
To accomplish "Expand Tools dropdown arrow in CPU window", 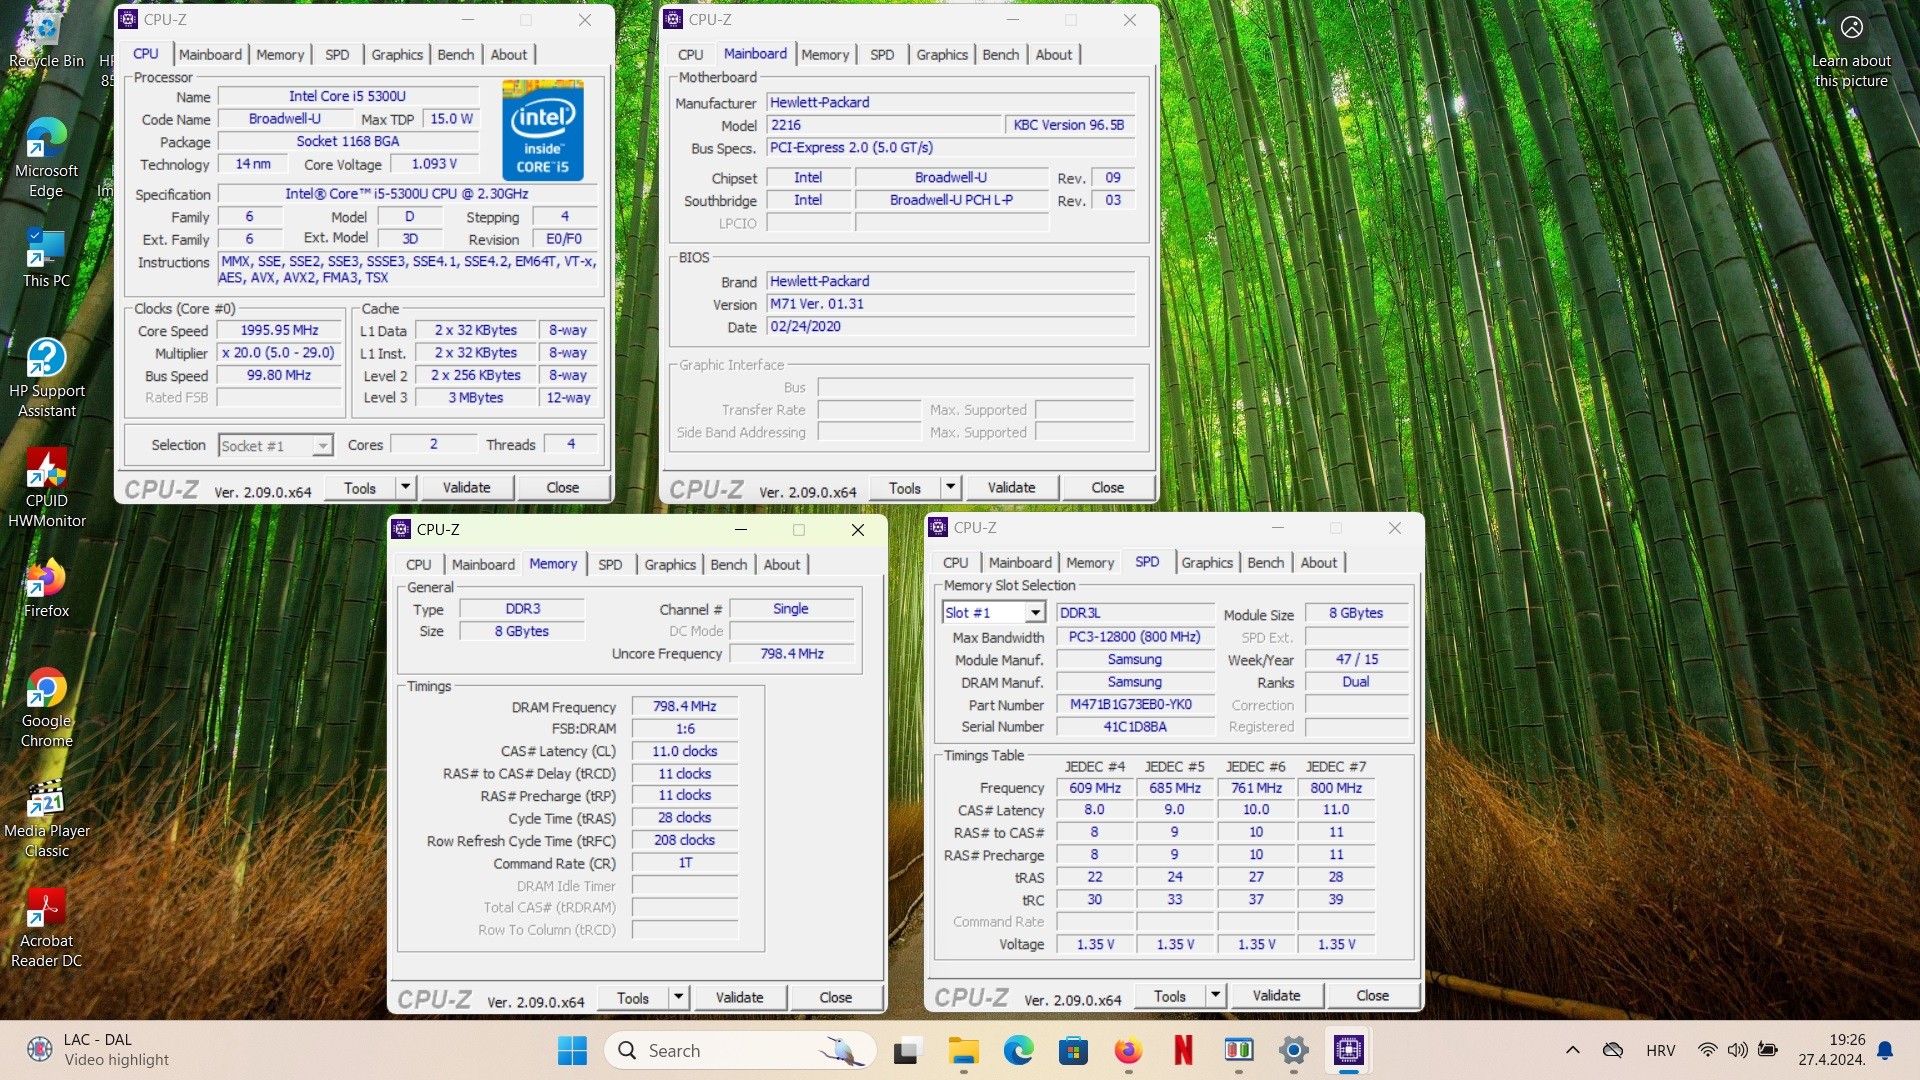I will 405,487.
